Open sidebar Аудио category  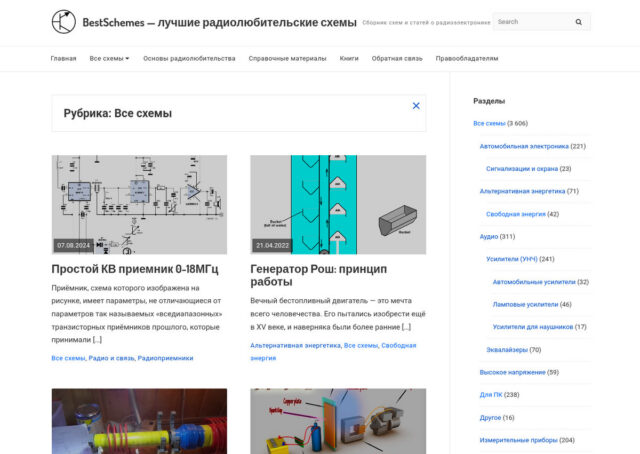click(489, 236)
